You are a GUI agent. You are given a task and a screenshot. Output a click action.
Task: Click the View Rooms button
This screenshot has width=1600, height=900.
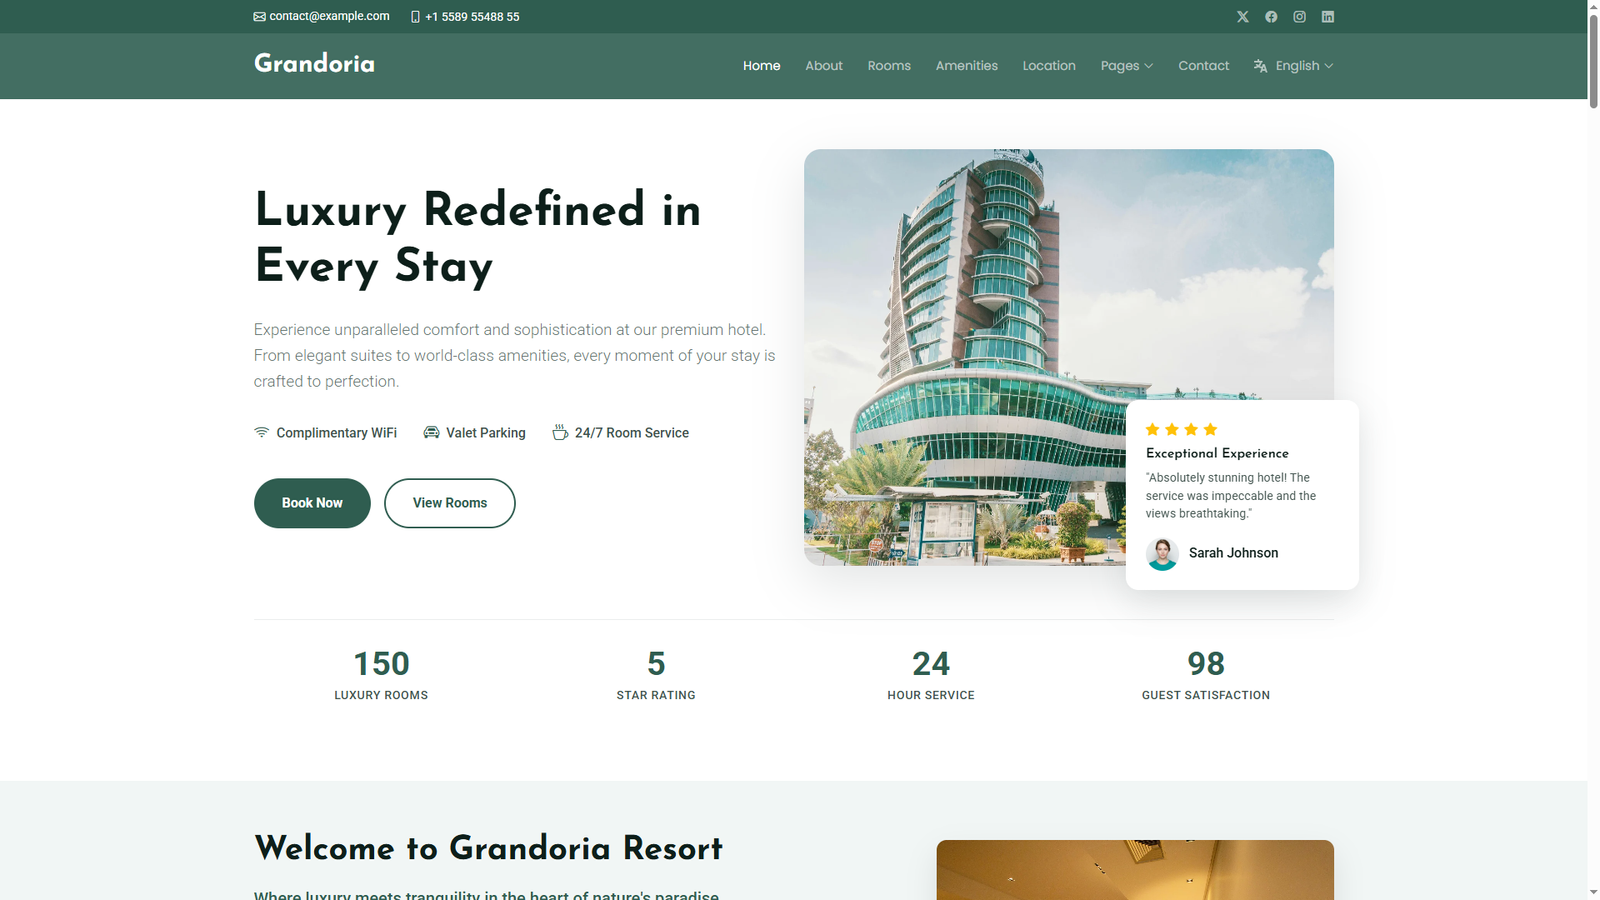[x=450, y=503]
